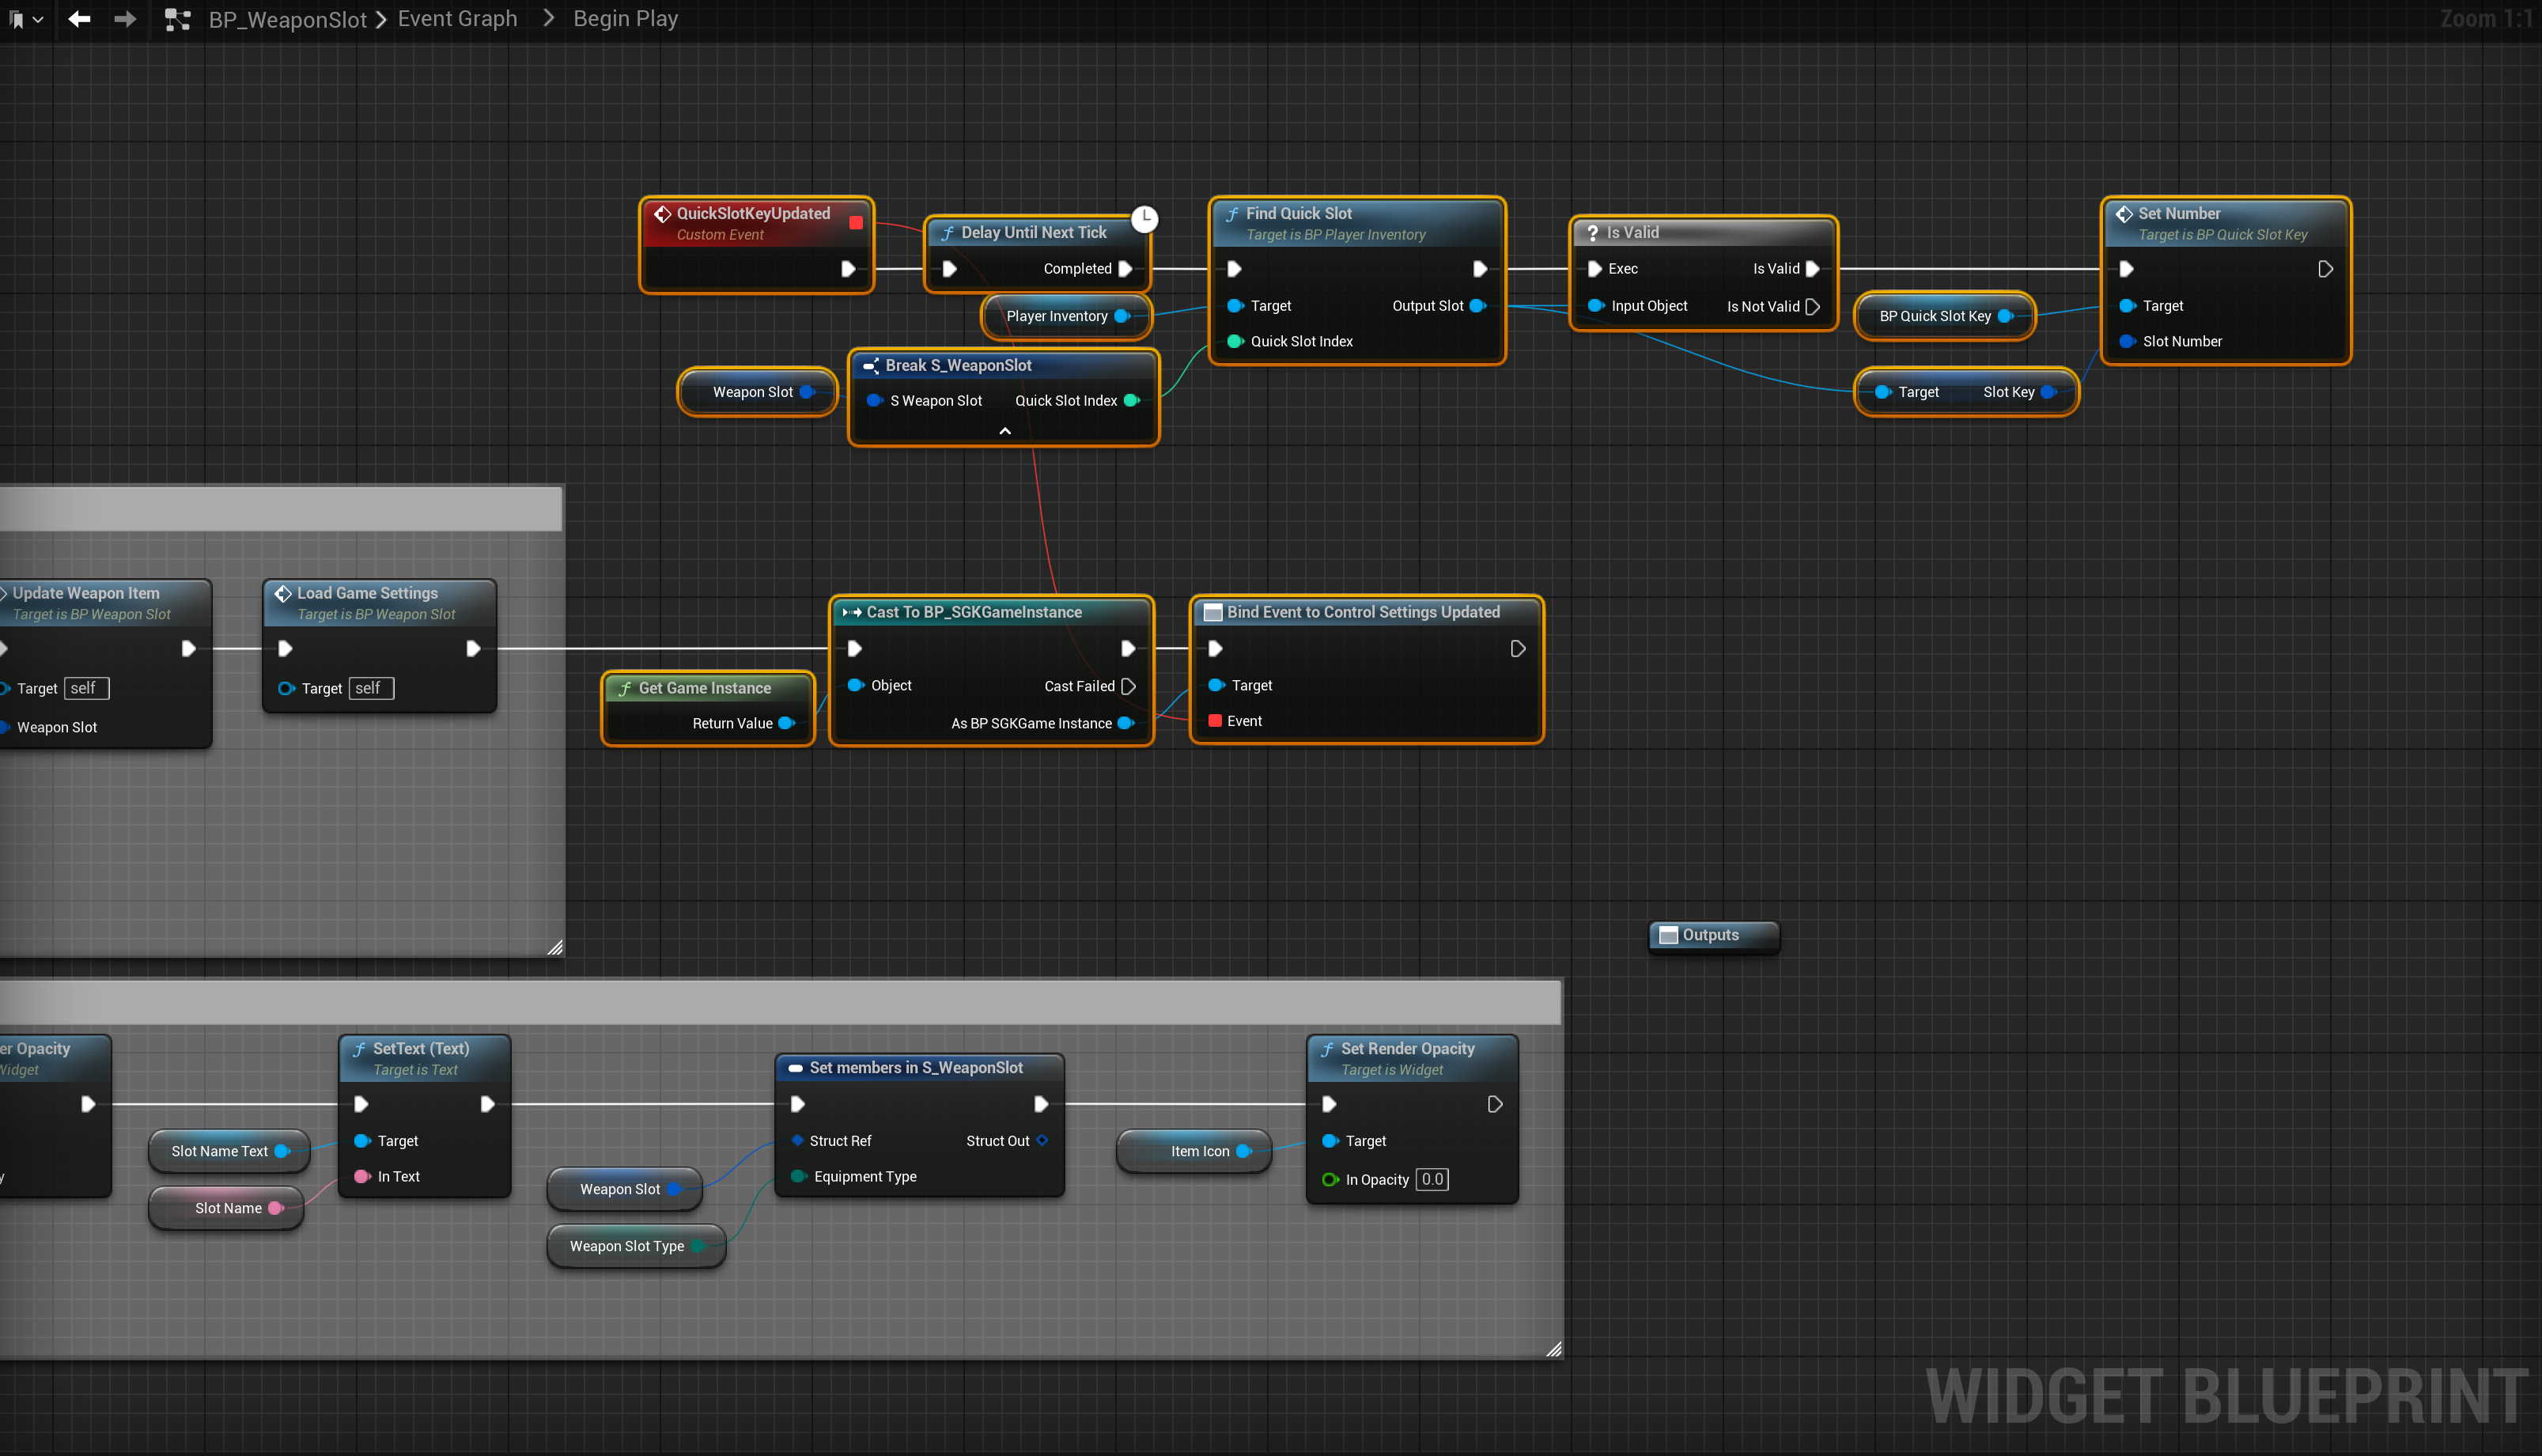Click the latent clock icon on Delay node
This screenshot has width=2542, height=1456.
(x=1144, y=219)
